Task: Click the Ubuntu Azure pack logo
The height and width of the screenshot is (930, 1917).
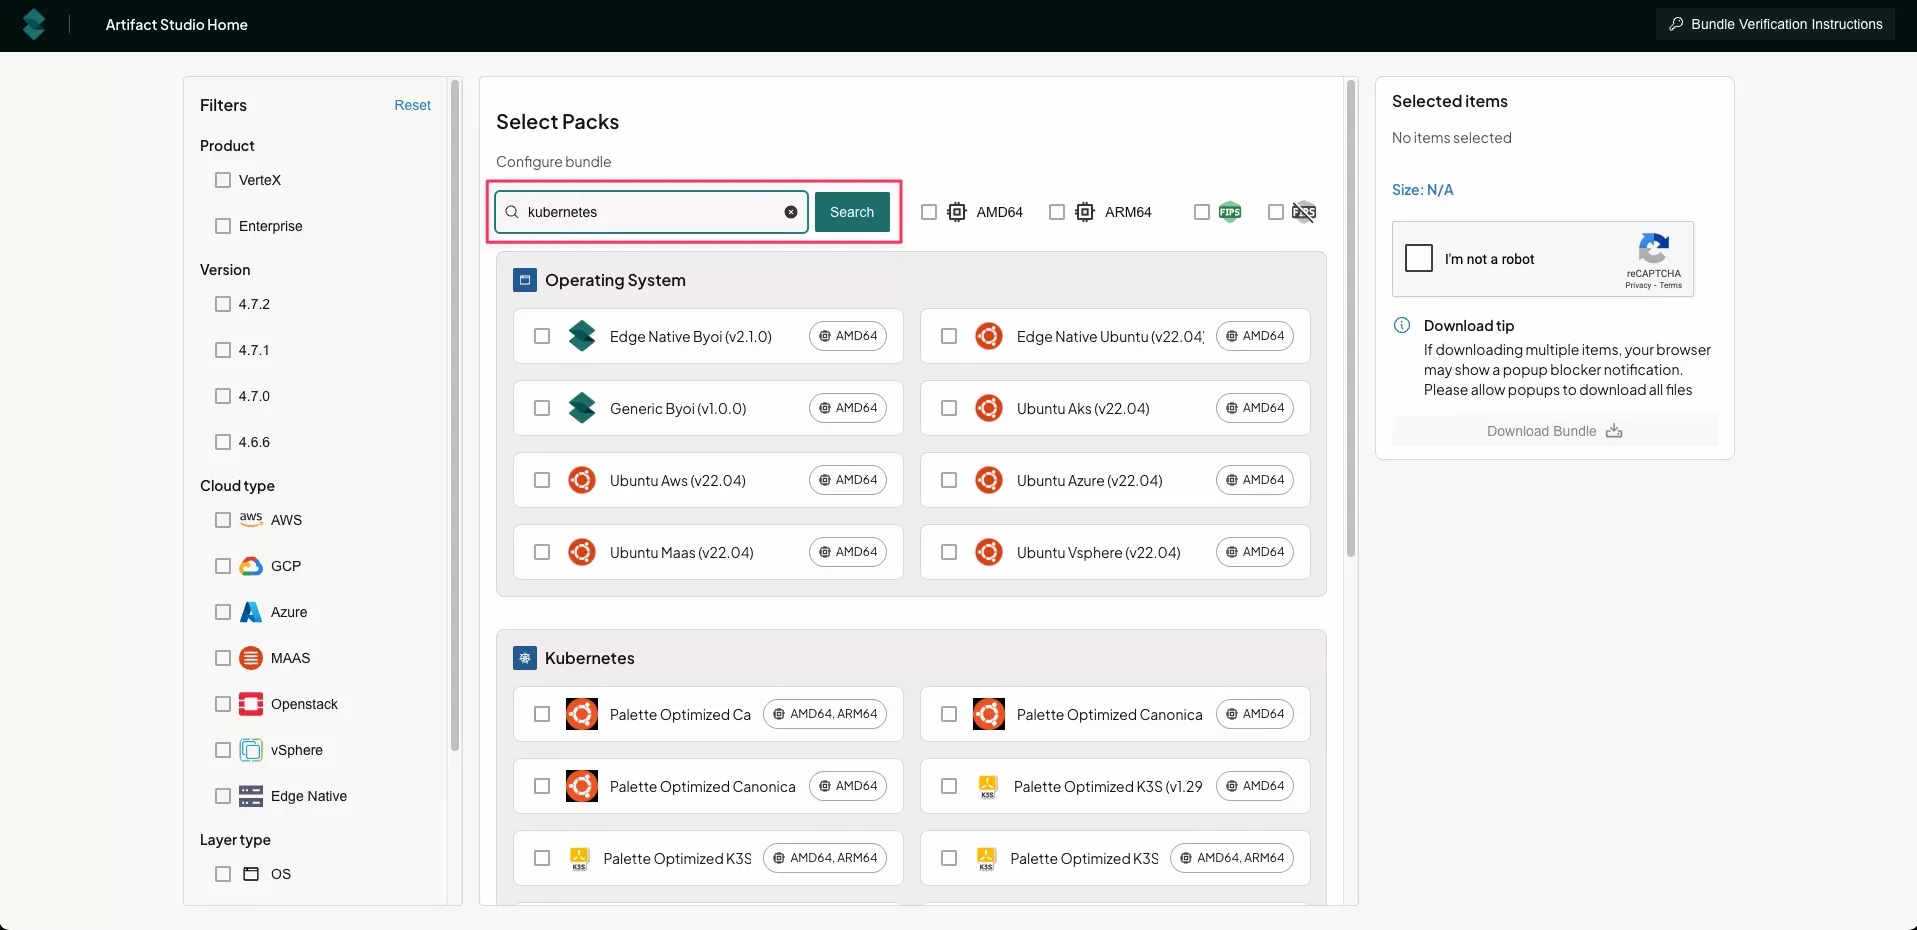Action: pos(989,480)
